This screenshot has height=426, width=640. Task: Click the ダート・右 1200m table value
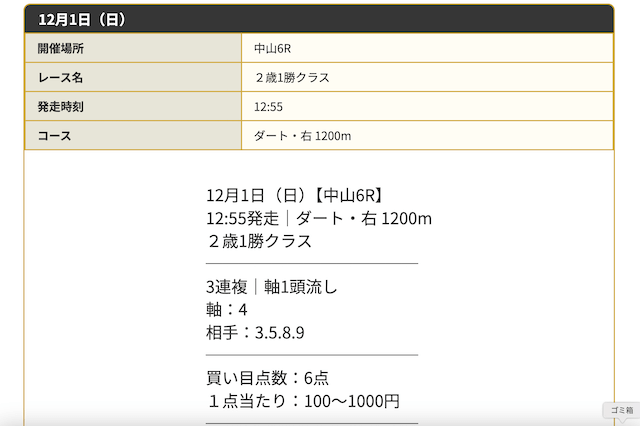tap(302, 136)
